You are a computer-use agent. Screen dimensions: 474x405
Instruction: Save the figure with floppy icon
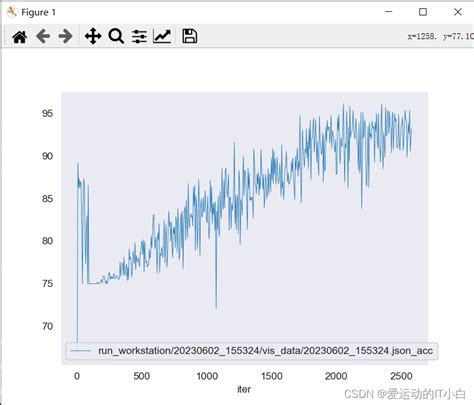(x=190, y=36)
